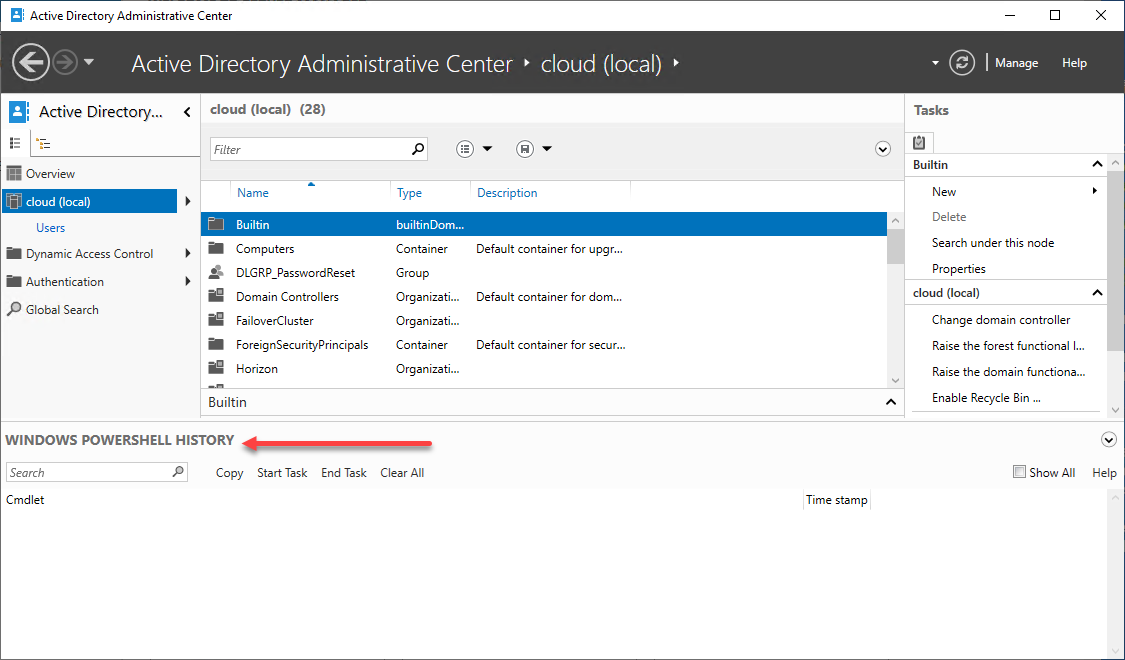Image resolution: width=1125 pixels, height=660 pixels.
Task: Select the Computers container row
Action: tap(544, 248)
